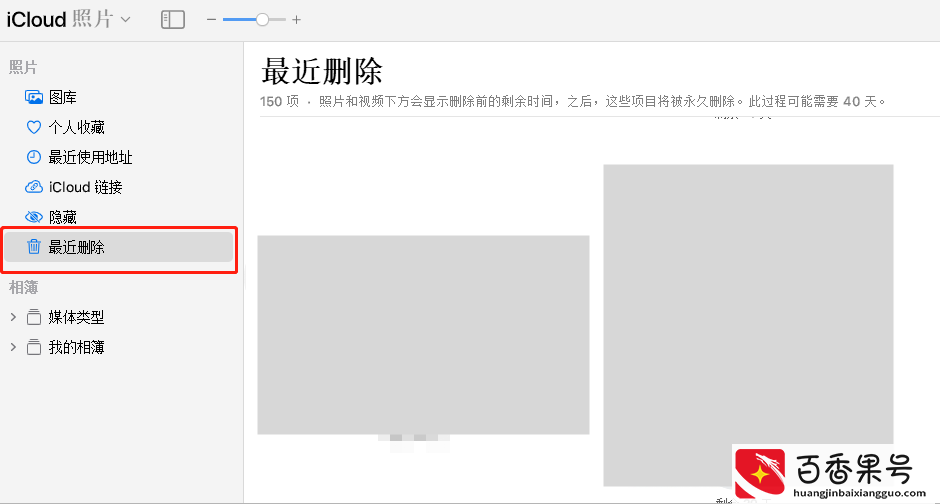The width and height of the screenshot is (940, 504).
Task: Expand the 我的相簿 folder chevron
Action: [13, 347]
